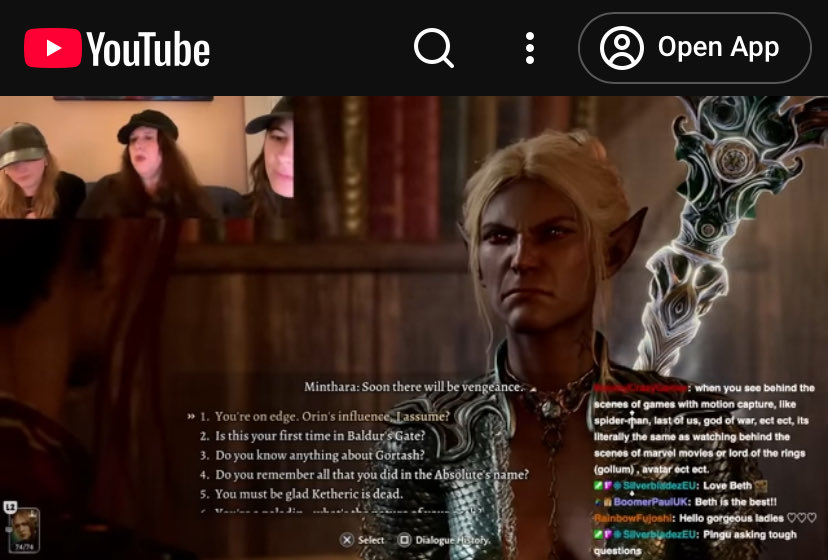Tap the Open App button
Screen dimensions: 828x560
(695, 48)
